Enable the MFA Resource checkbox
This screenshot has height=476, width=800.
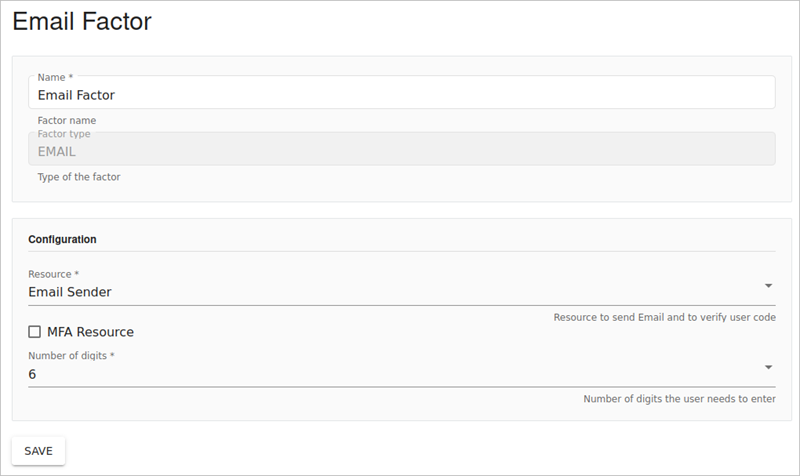35,332
